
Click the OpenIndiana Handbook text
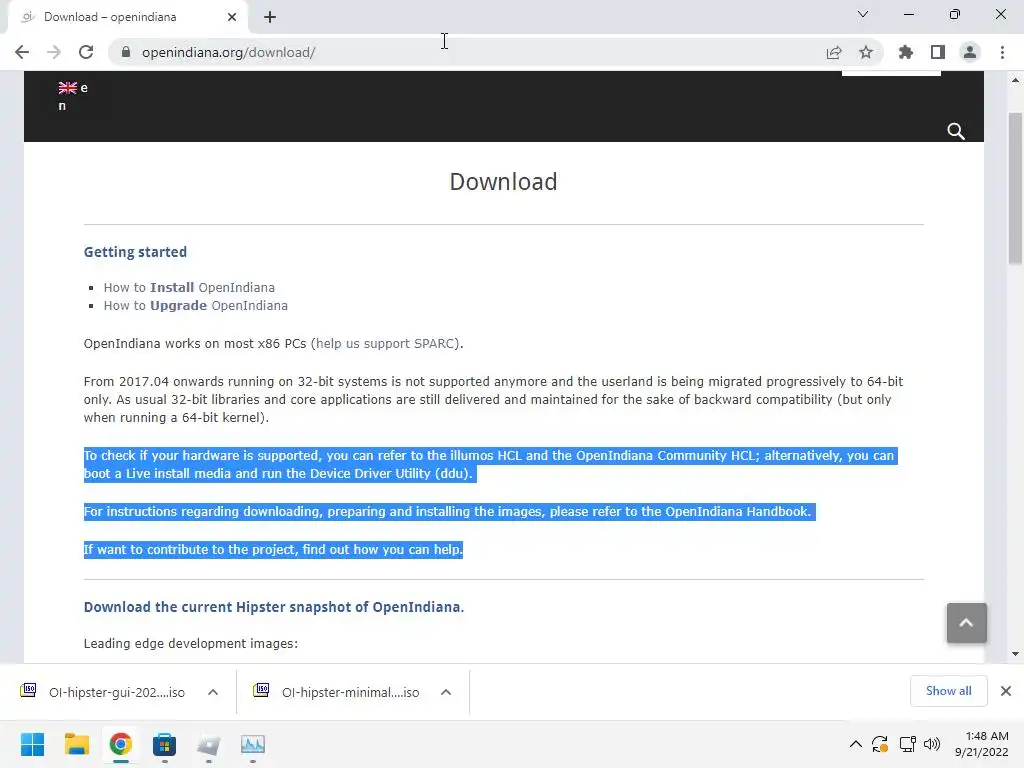(738, 511)
